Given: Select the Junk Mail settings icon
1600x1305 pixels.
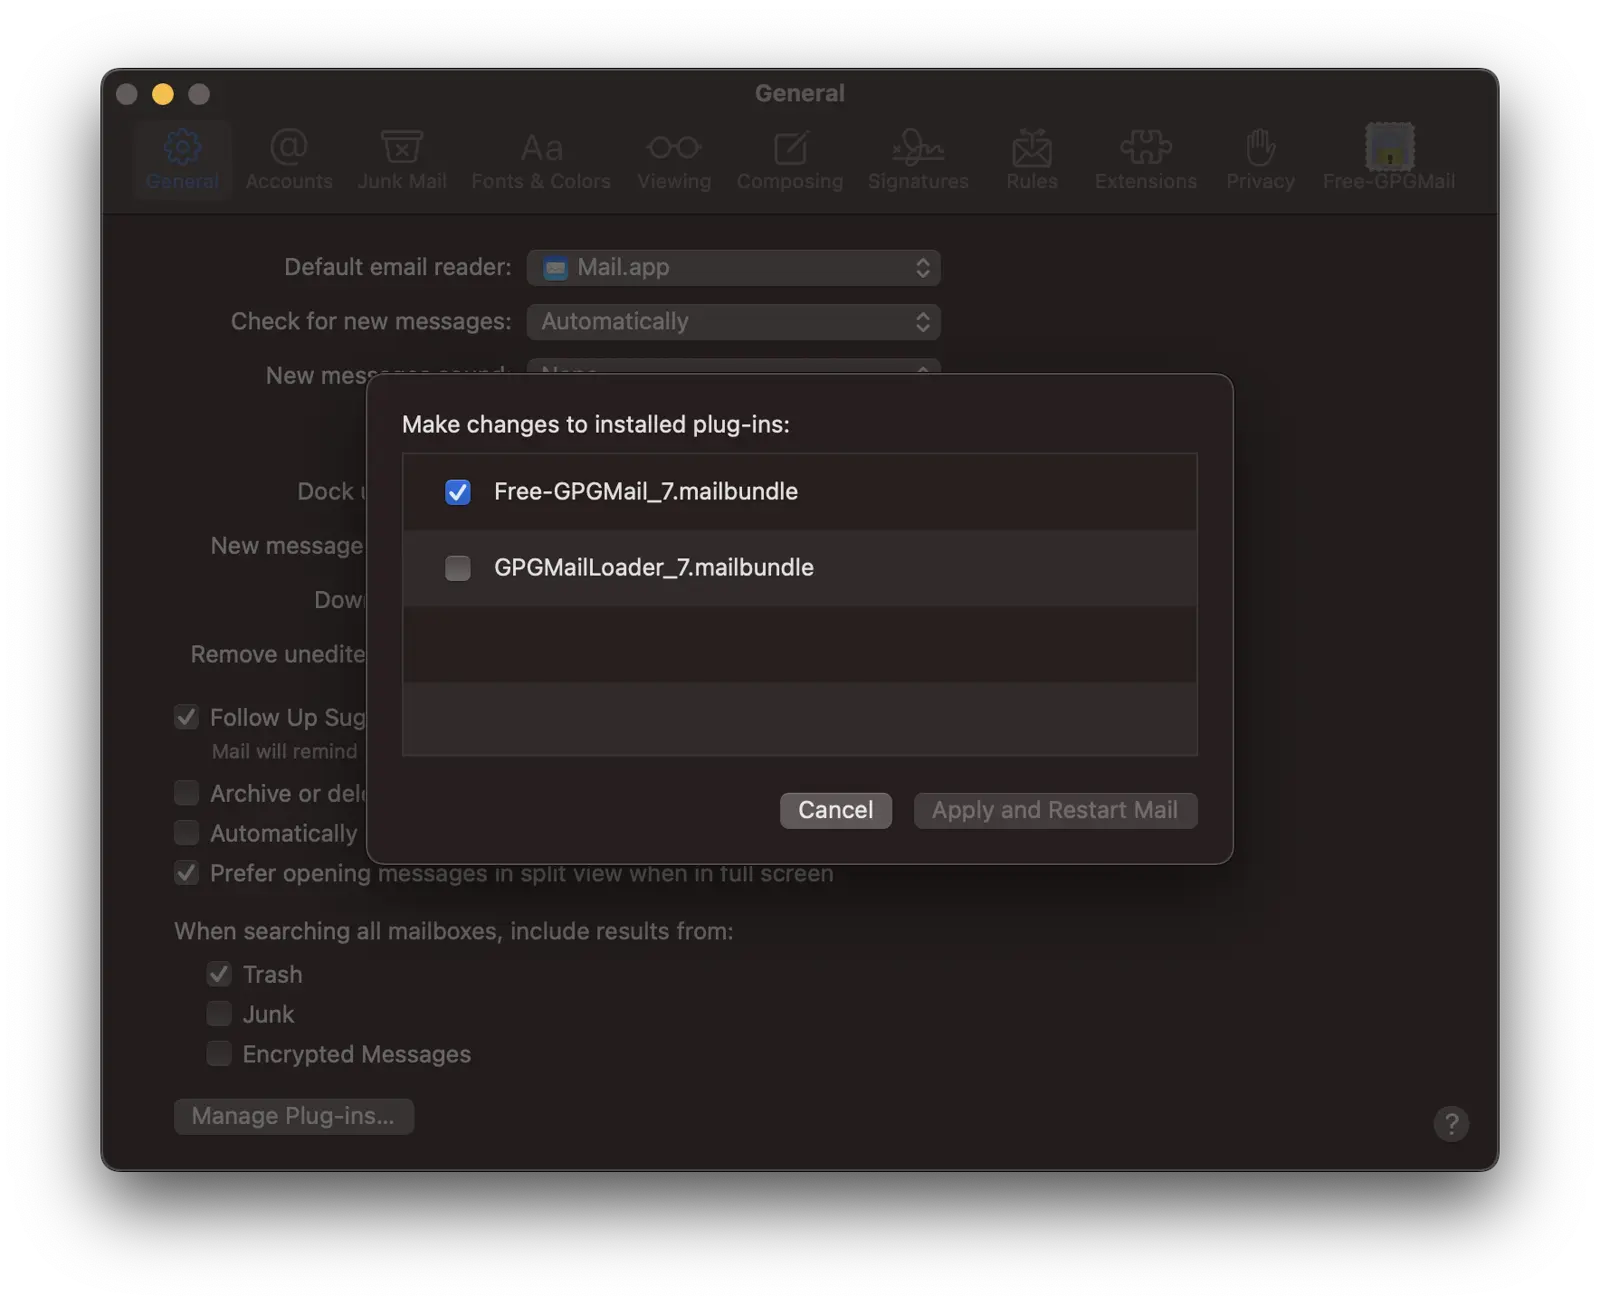Looking at the screenshot, I should click(402, 158).
